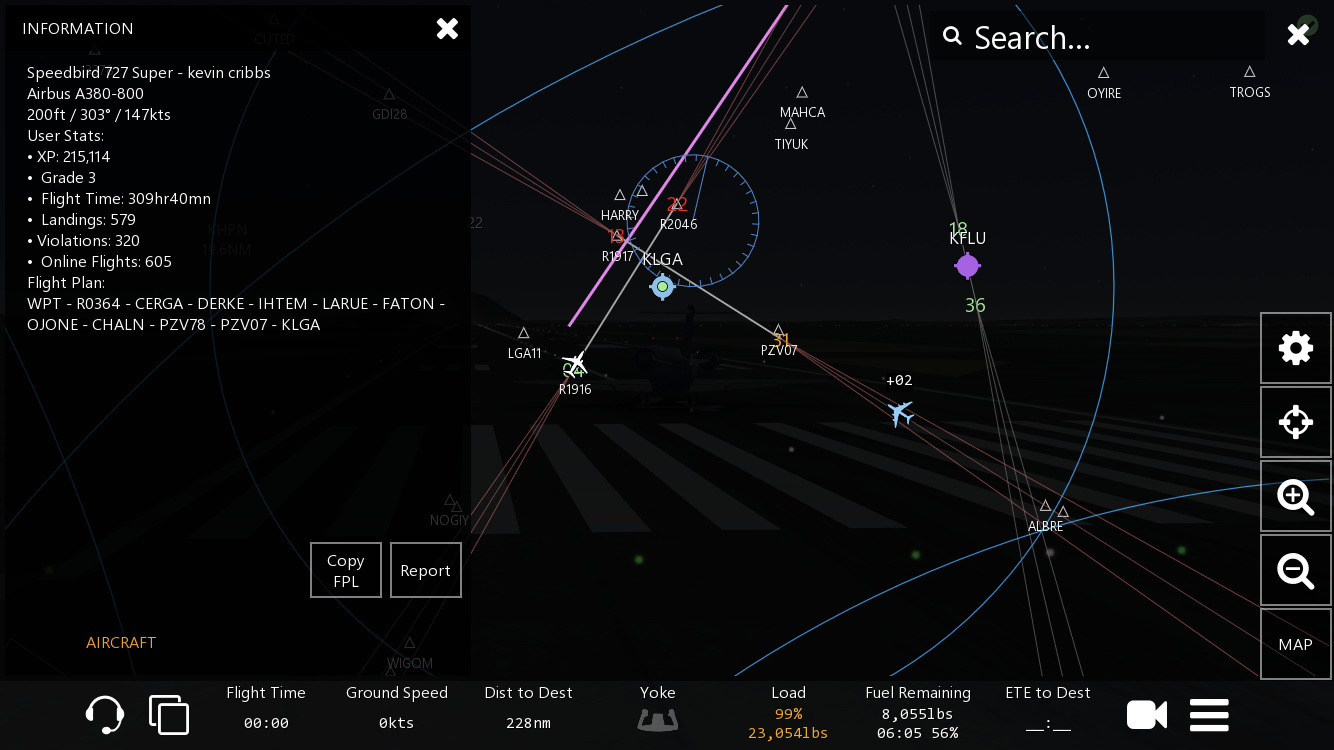Click the 200ft / 303° / 147kts line
The width and height of the screenshot is (1334, 750).
pos(99,115)
